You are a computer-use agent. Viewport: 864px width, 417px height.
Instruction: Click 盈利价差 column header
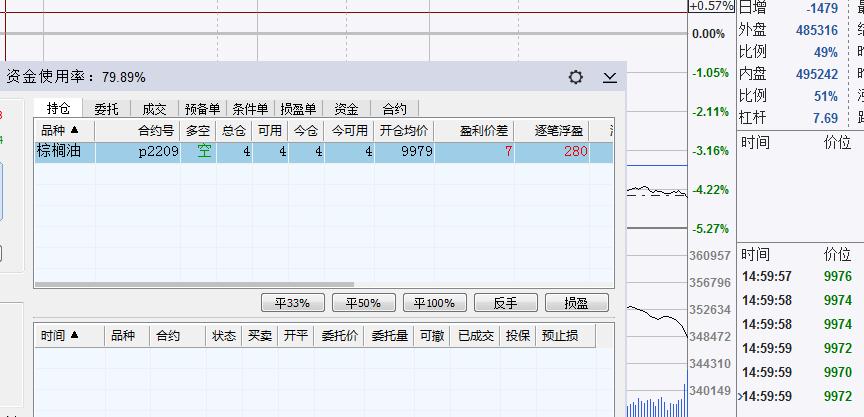pyautogui.click(x=474, y=131)
